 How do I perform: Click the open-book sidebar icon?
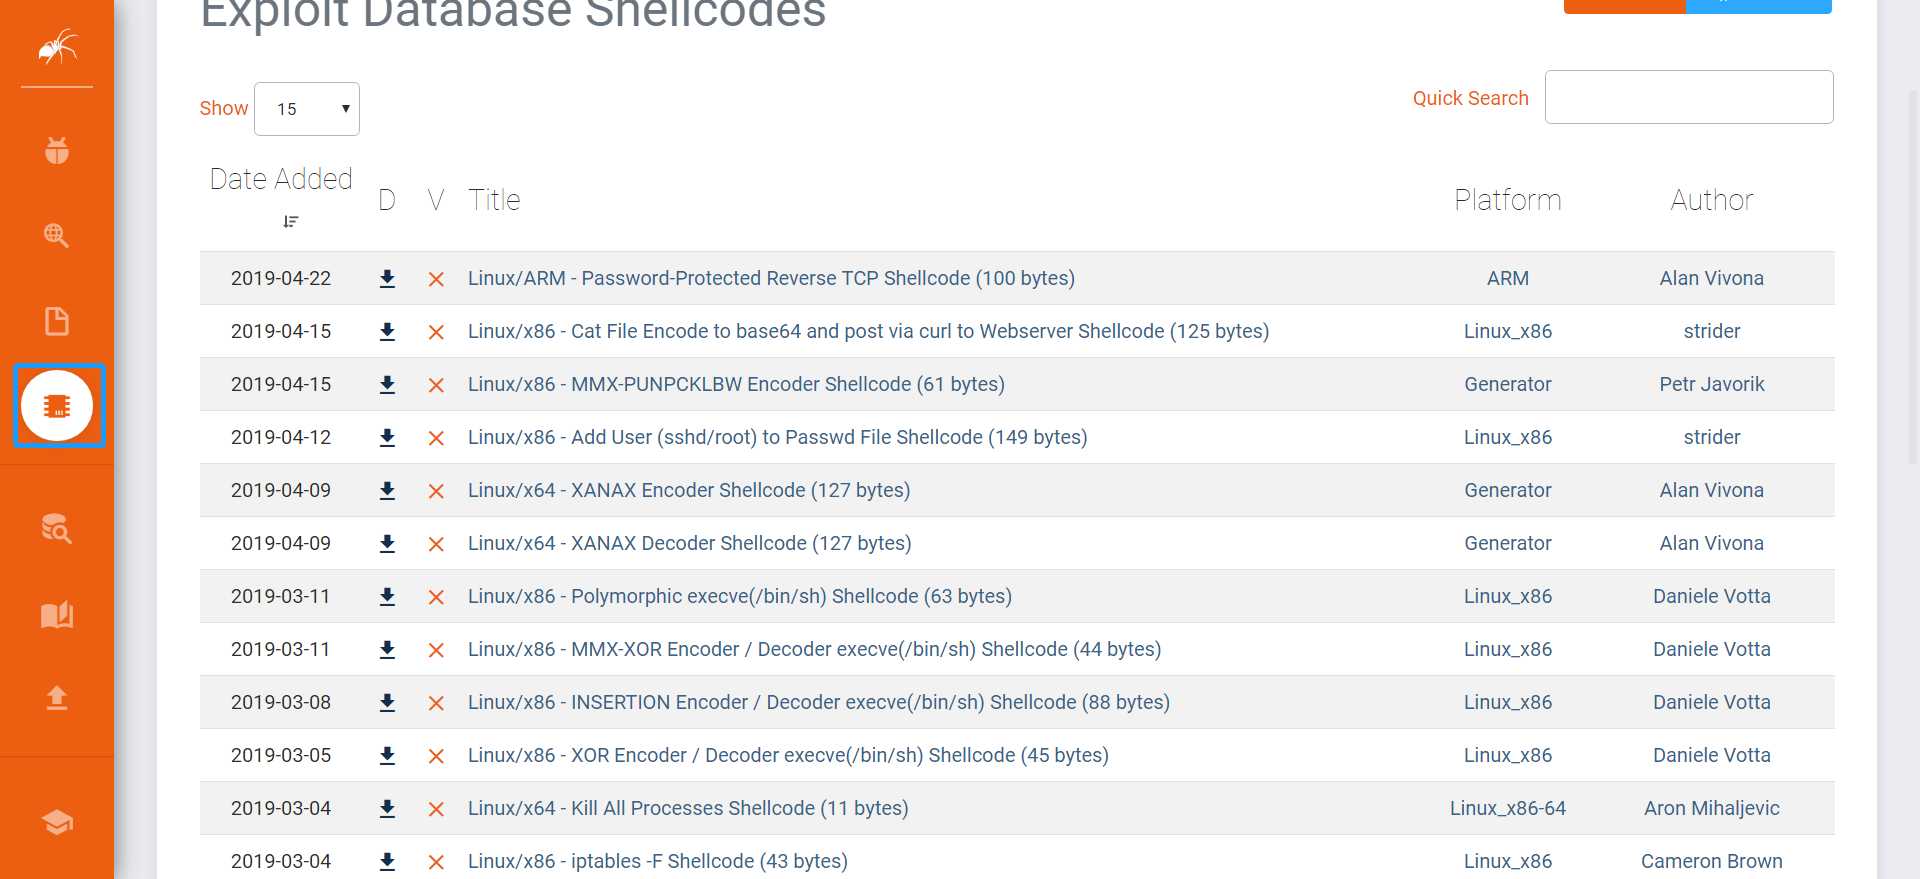click(57, 614)
